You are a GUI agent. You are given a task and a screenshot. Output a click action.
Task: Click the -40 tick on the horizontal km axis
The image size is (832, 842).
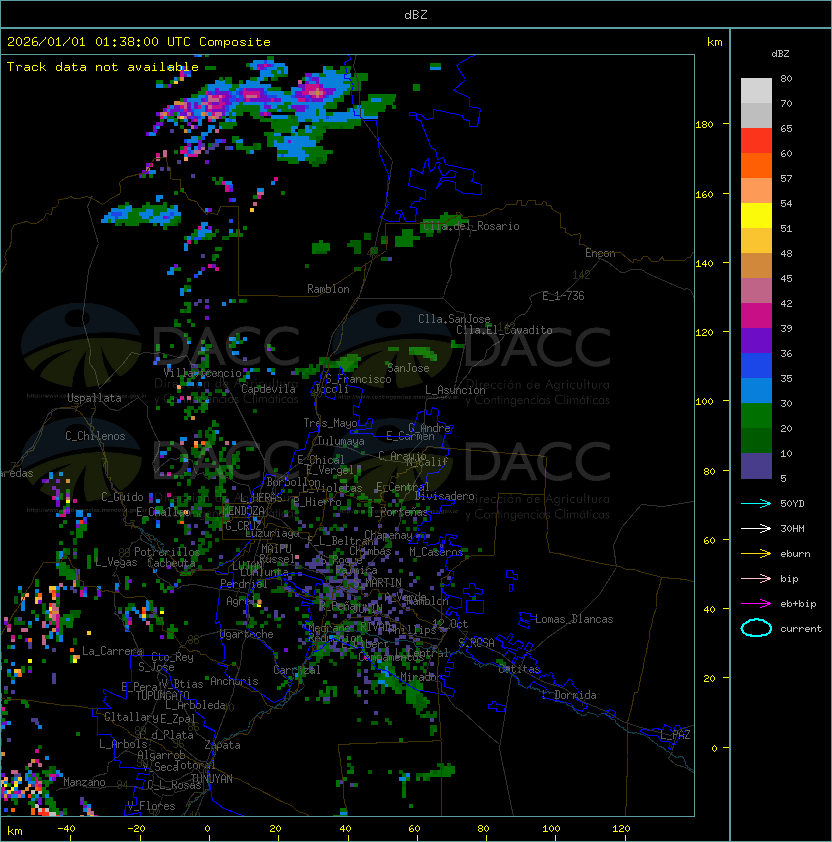coord(66,829)
